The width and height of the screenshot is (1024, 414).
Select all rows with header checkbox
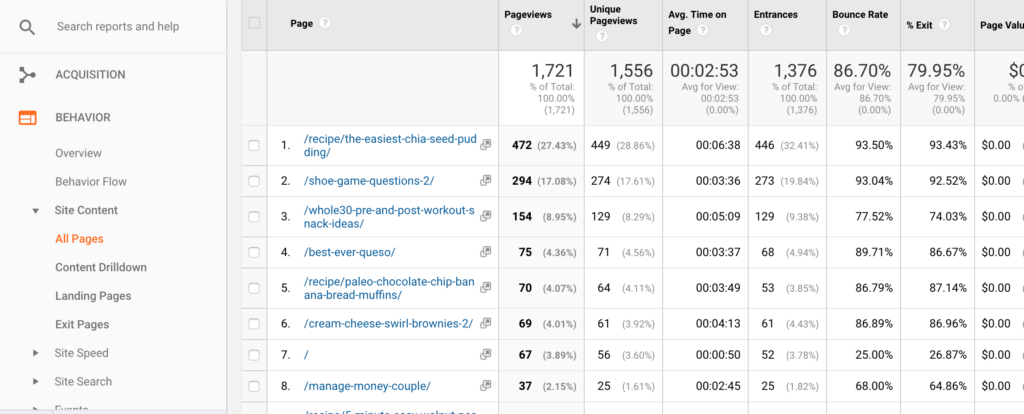coord(254,23)
